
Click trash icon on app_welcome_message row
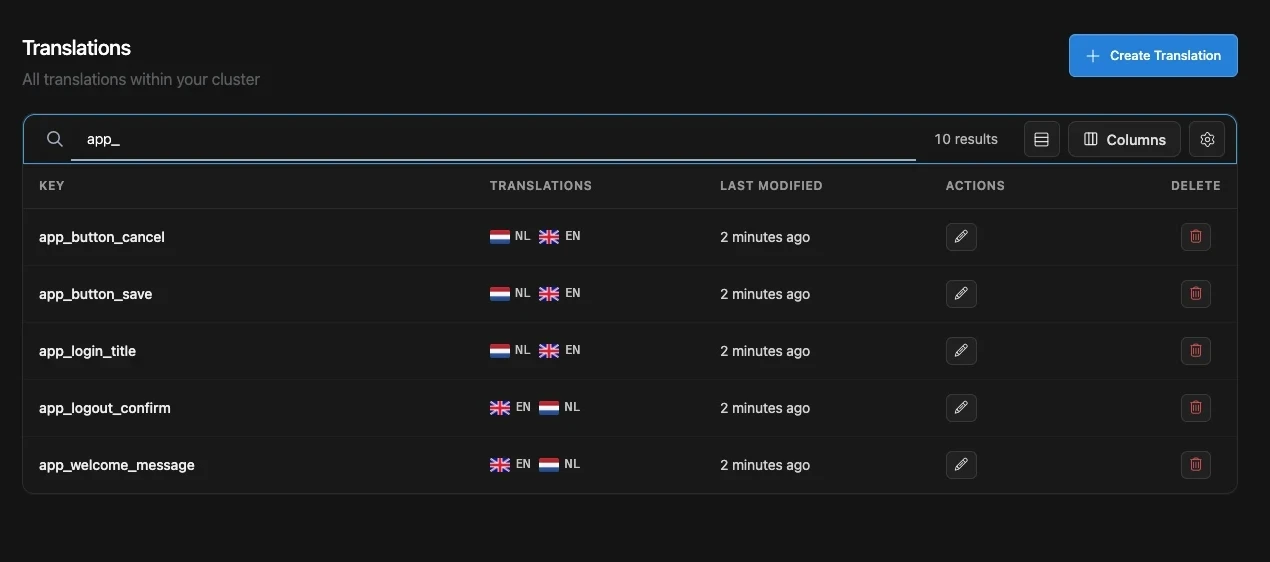point(1195,465)
